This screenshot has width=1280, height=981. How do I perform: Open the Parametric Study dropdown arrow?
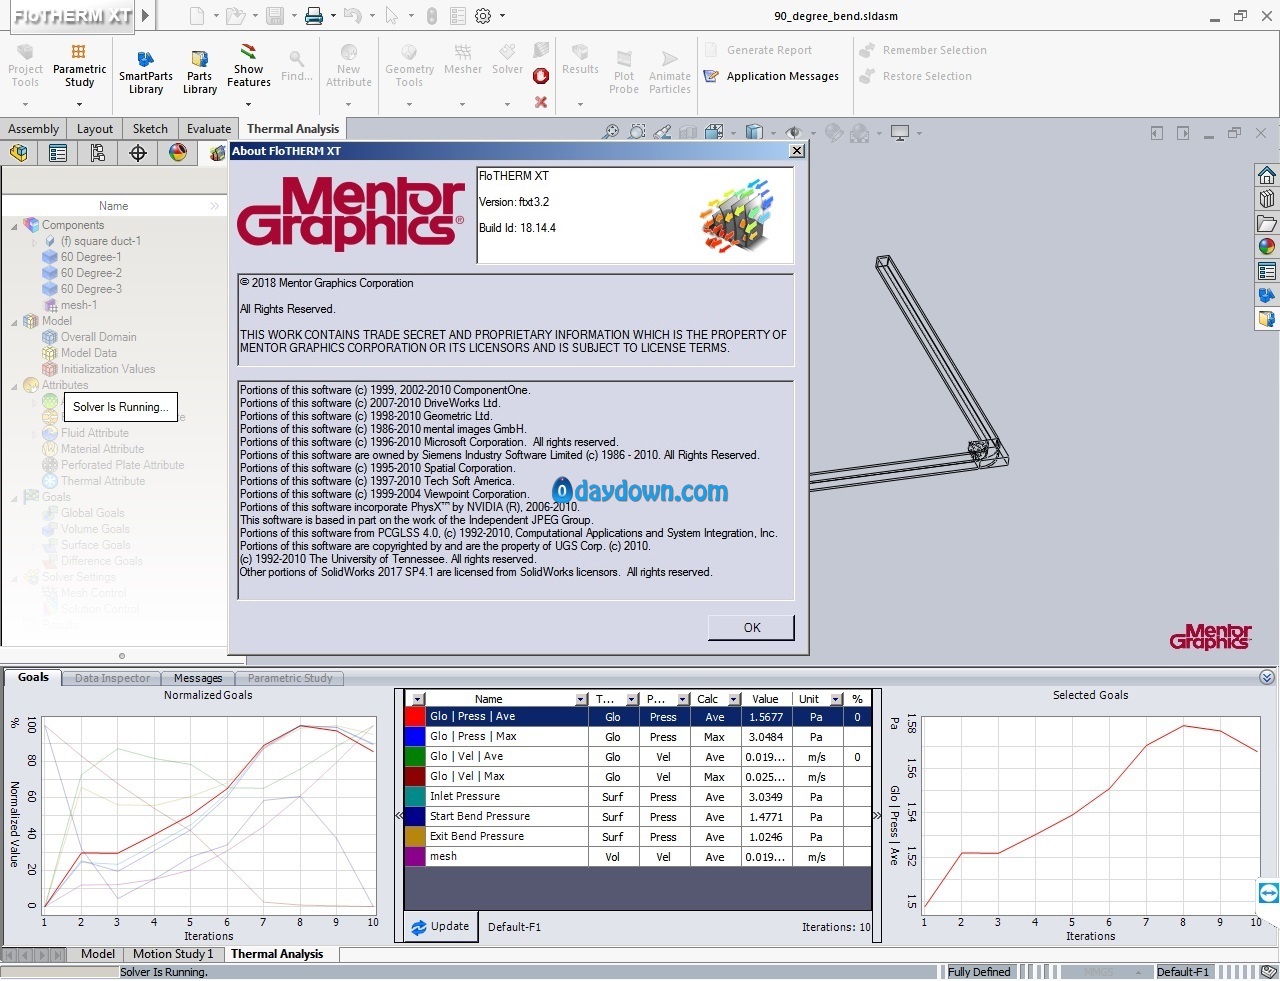pyautogui.click(x=80, y=104)
